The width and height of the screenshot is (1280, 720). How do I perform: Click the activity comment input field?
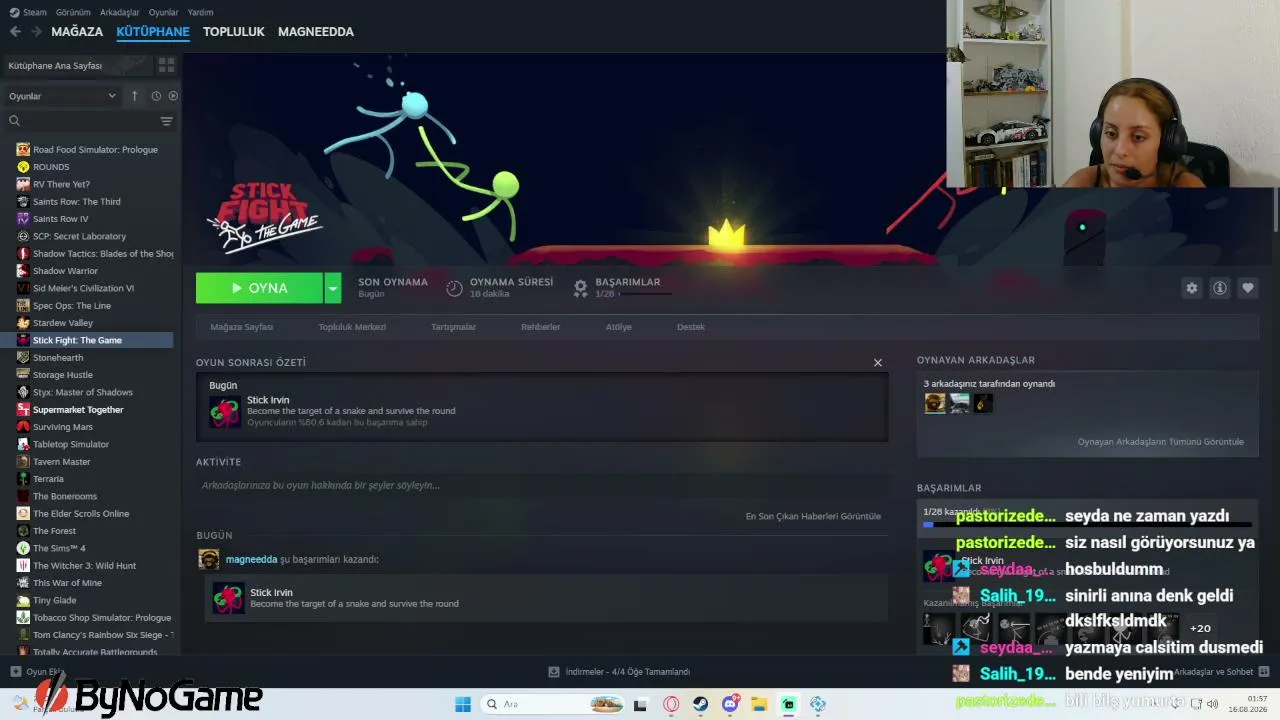pos(541,486)
